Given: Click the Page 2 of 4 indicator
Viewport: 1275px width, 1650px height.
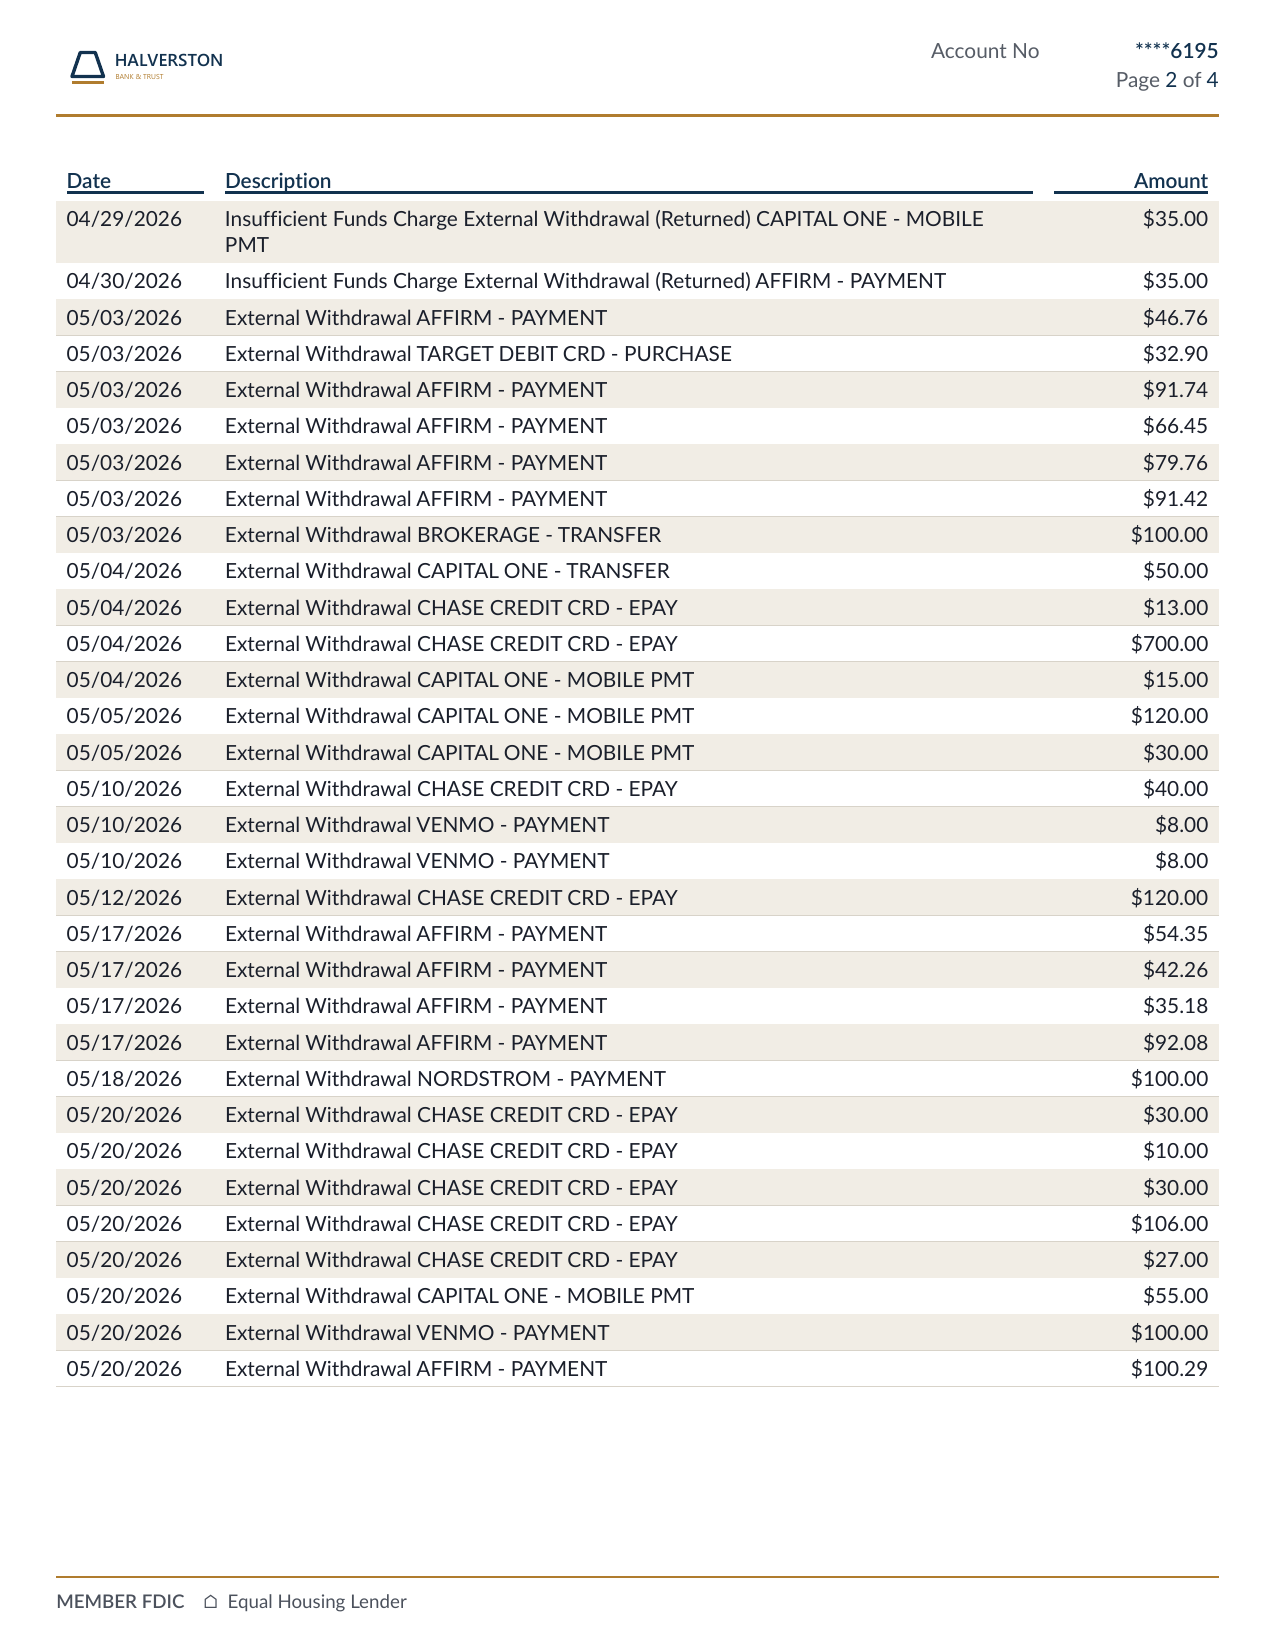Looking at the screenshot, I should (1167, 80).
